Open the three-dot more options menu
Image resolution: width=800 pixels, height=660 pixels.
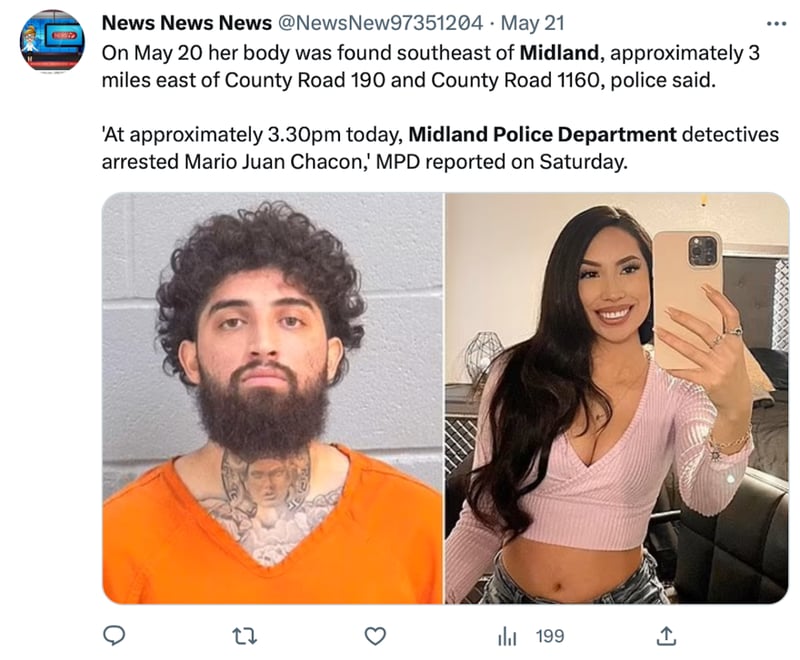[x=777, y=23]
